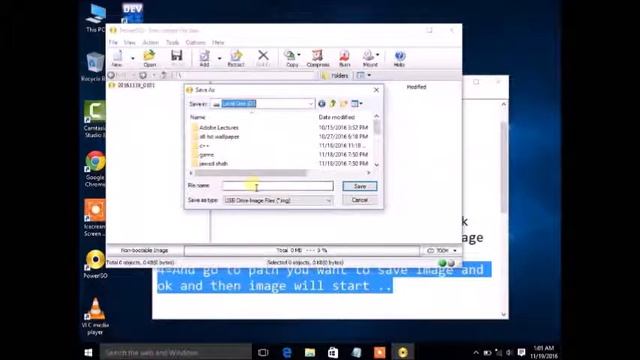Click the Date modified column header in Save As

coord(337,117)
